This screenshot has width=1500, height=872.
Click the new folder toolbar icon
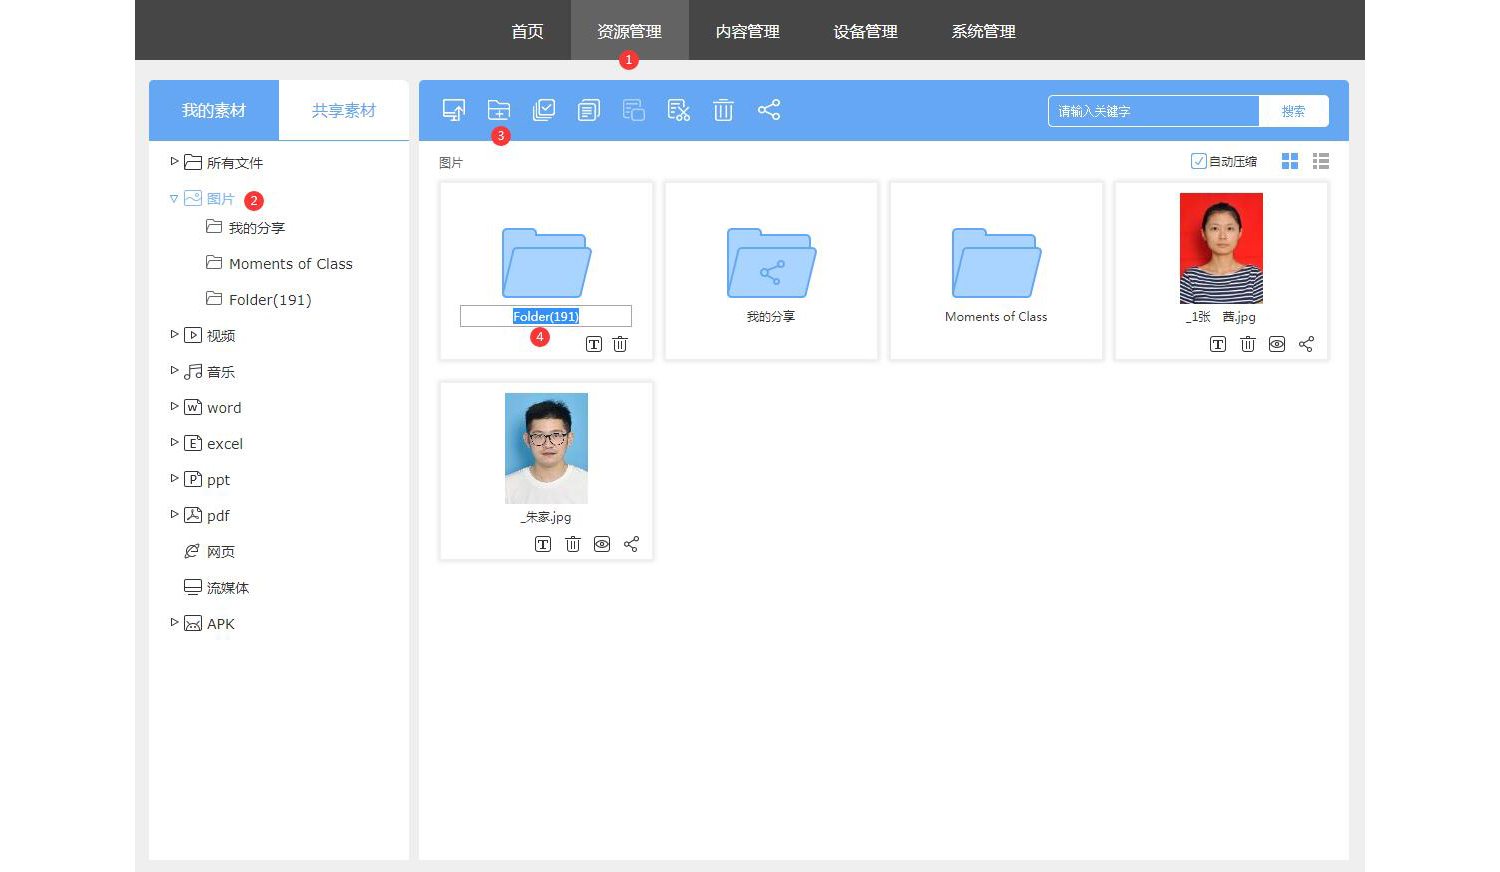point(498,110)
